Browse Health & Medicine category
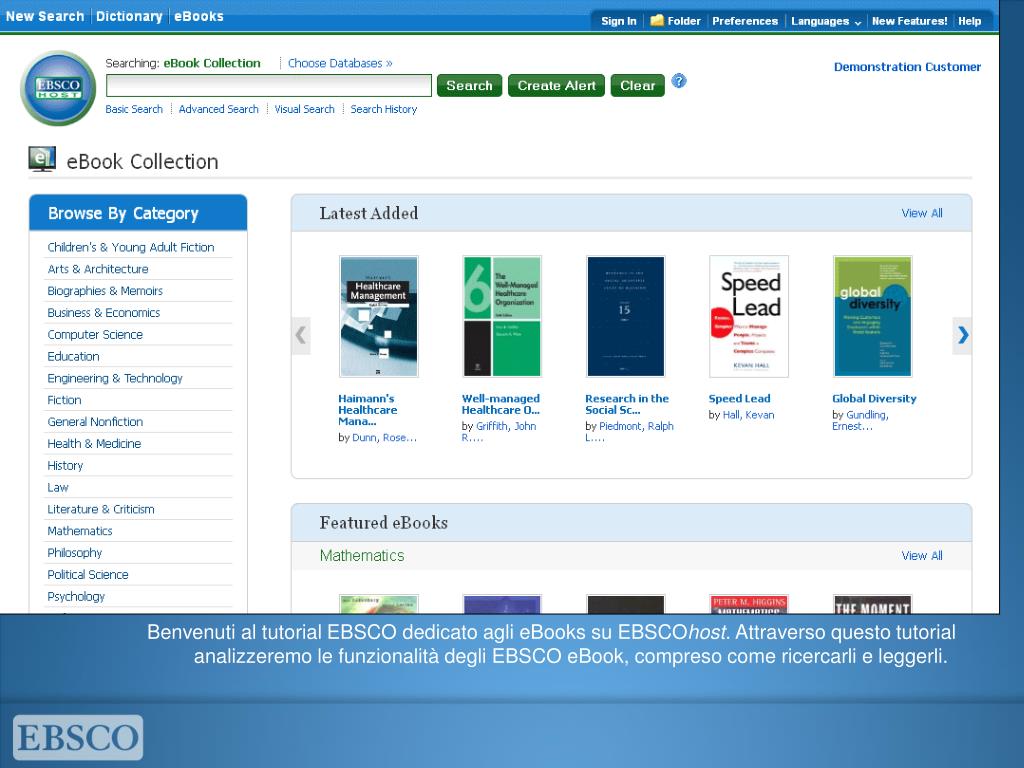Screen dimensions: 1024x768 (94, 443)
